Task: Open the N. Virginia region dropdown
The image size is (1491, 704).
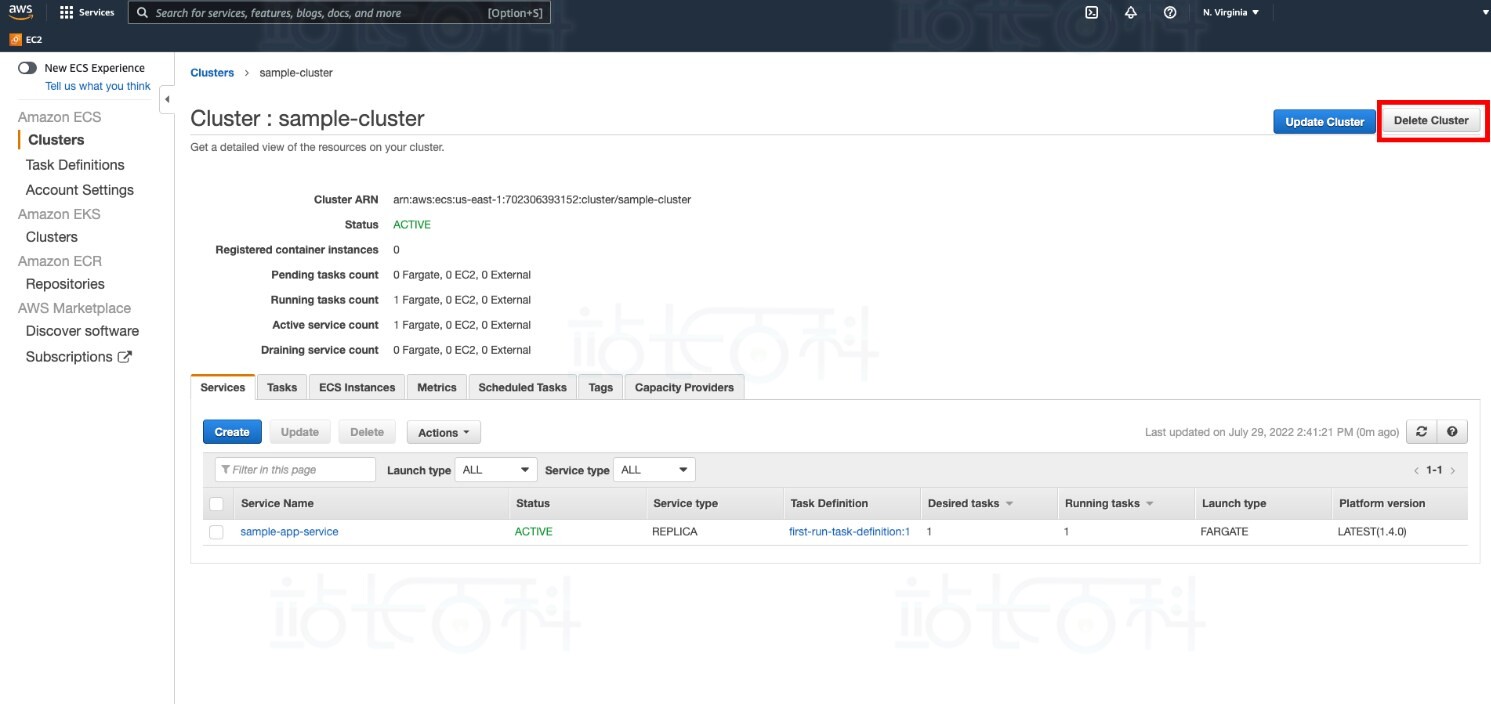Action: pyautogui.click(x=1231, y=13)
